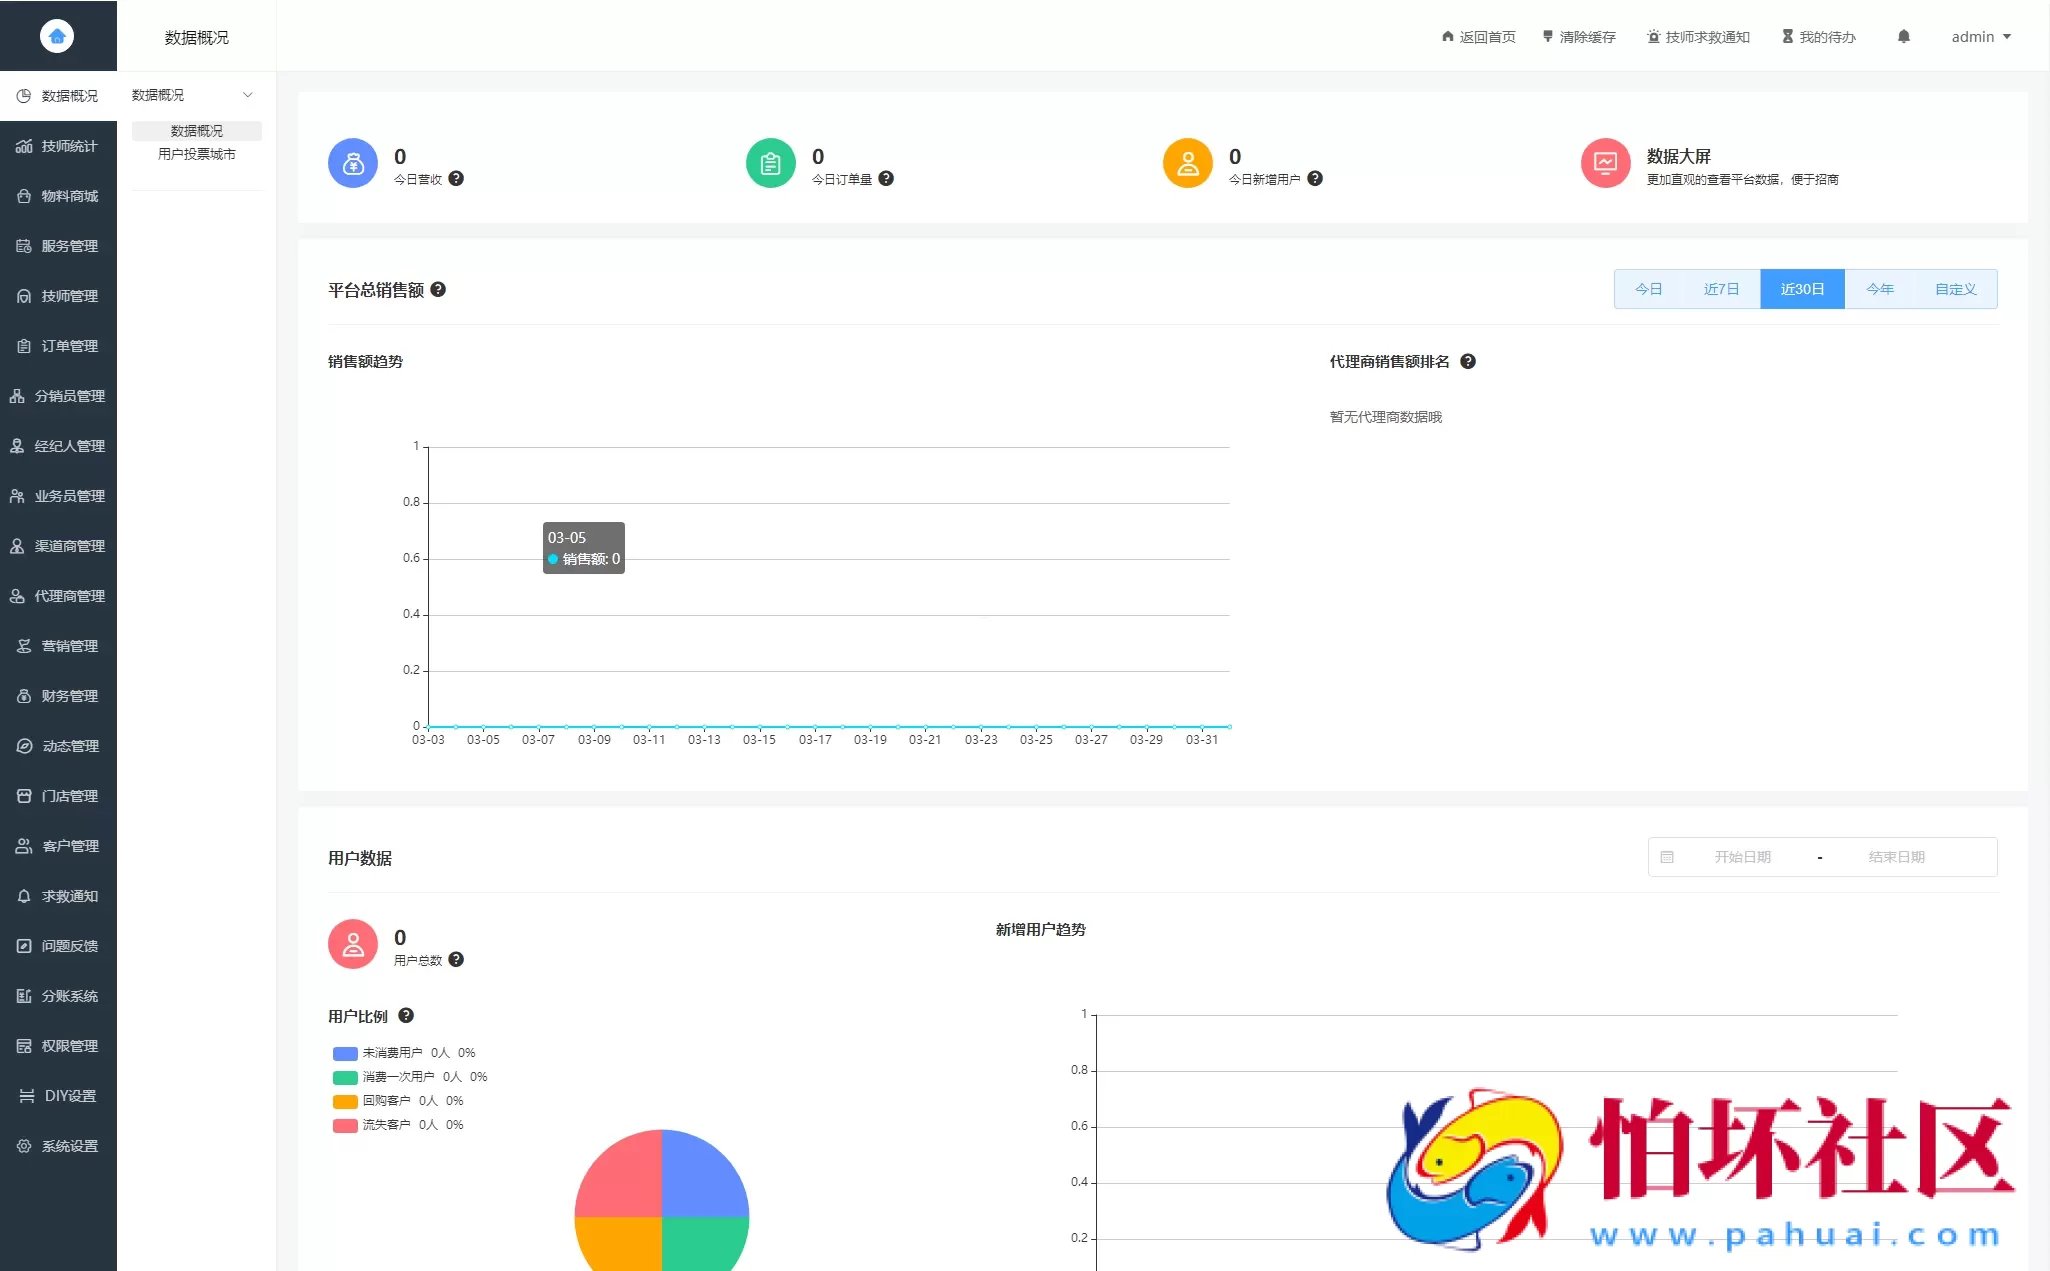Collapse the 数据概况 submenu chevron
Viewport: 2050px width, 1271px height.
(248, 95)
